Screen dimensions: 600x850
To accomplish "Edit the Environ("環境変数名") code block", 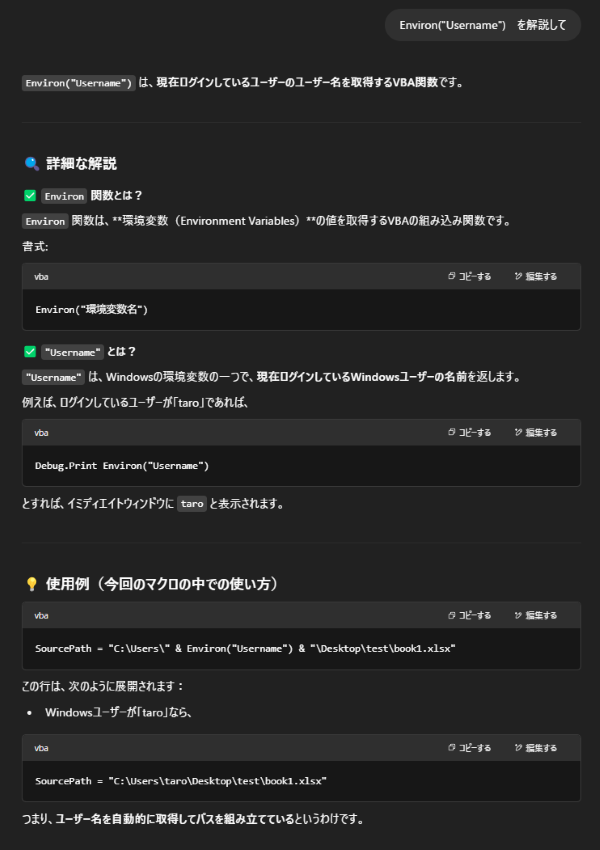I will click(x=536, y=276).
